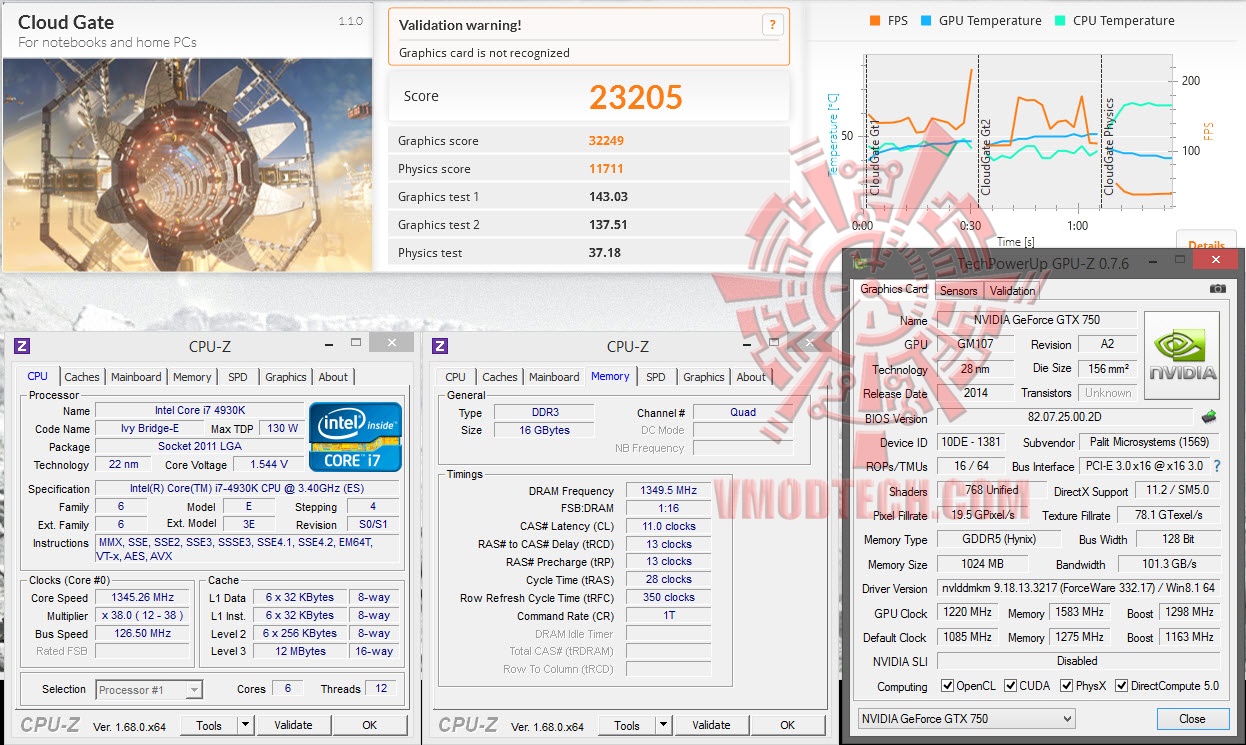This screenshot has height=745, width=1246.
Task: Open the Tools dropdown arrow in the memory CPU-Z window
Action: (664, 725)
